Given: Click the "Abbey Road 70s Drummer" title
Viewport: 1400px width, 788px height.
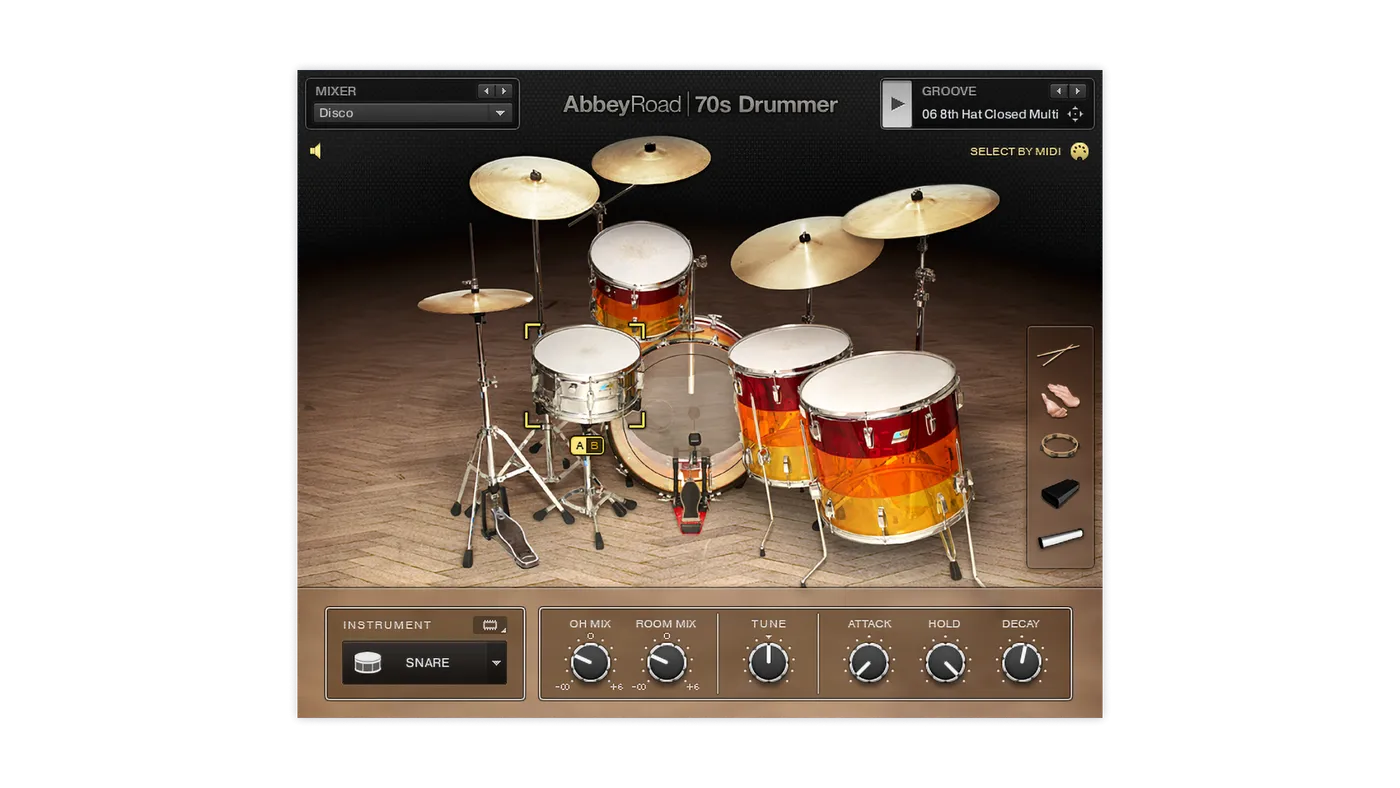Looking at the screenshot, I should pos(700,104).
